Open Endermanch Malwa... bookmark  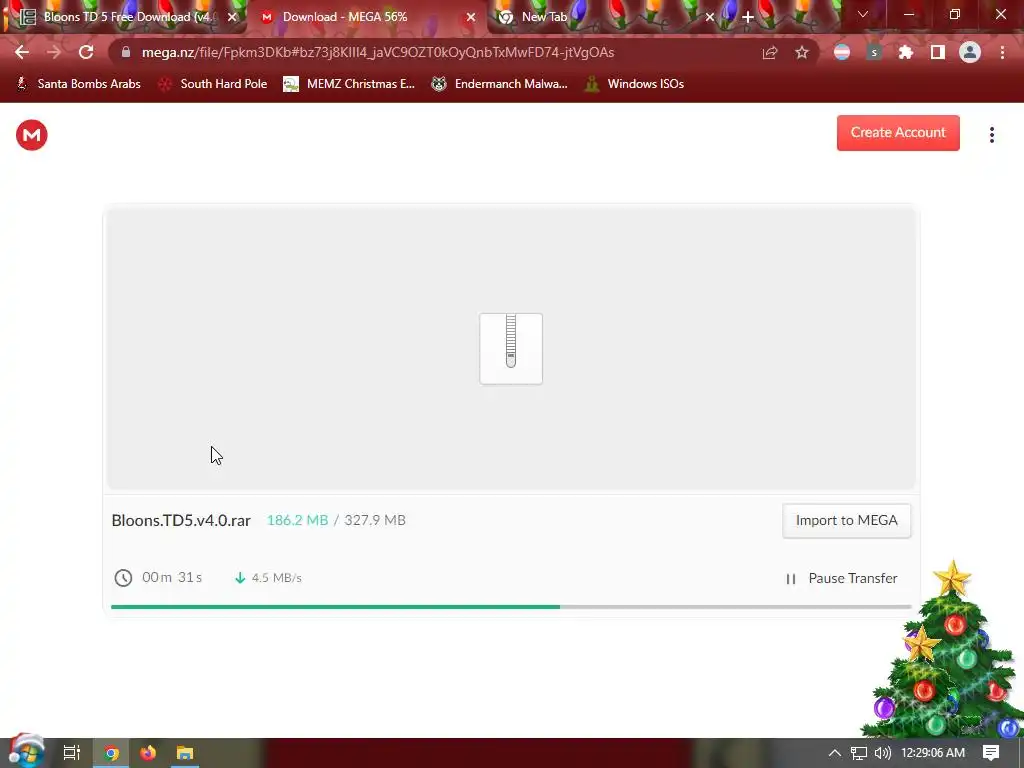click(500, 84)
